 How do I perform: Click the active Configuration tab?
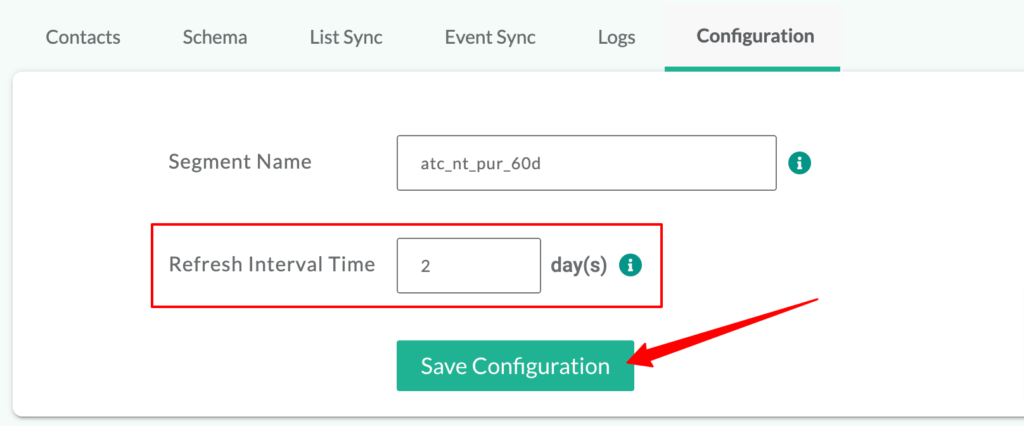(755, 36)
